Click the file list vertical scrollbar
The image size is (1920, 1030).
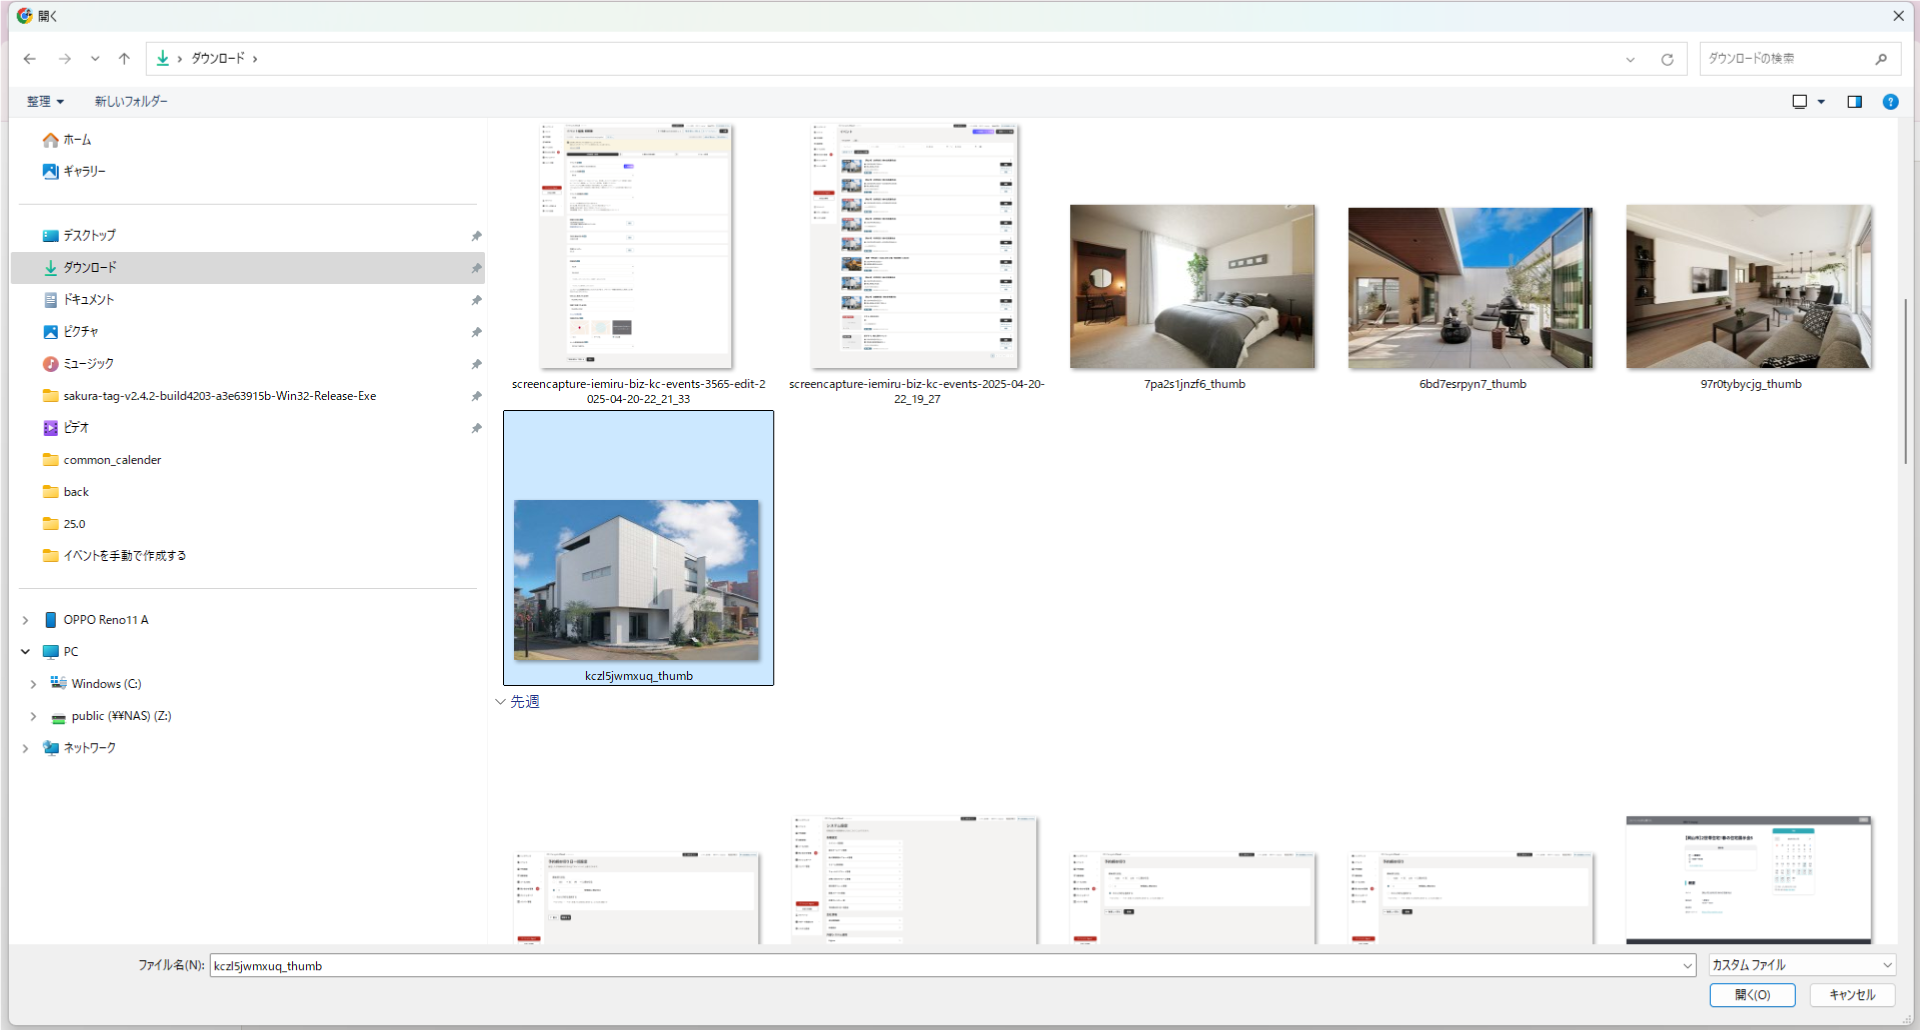[x=1906, y=380]
